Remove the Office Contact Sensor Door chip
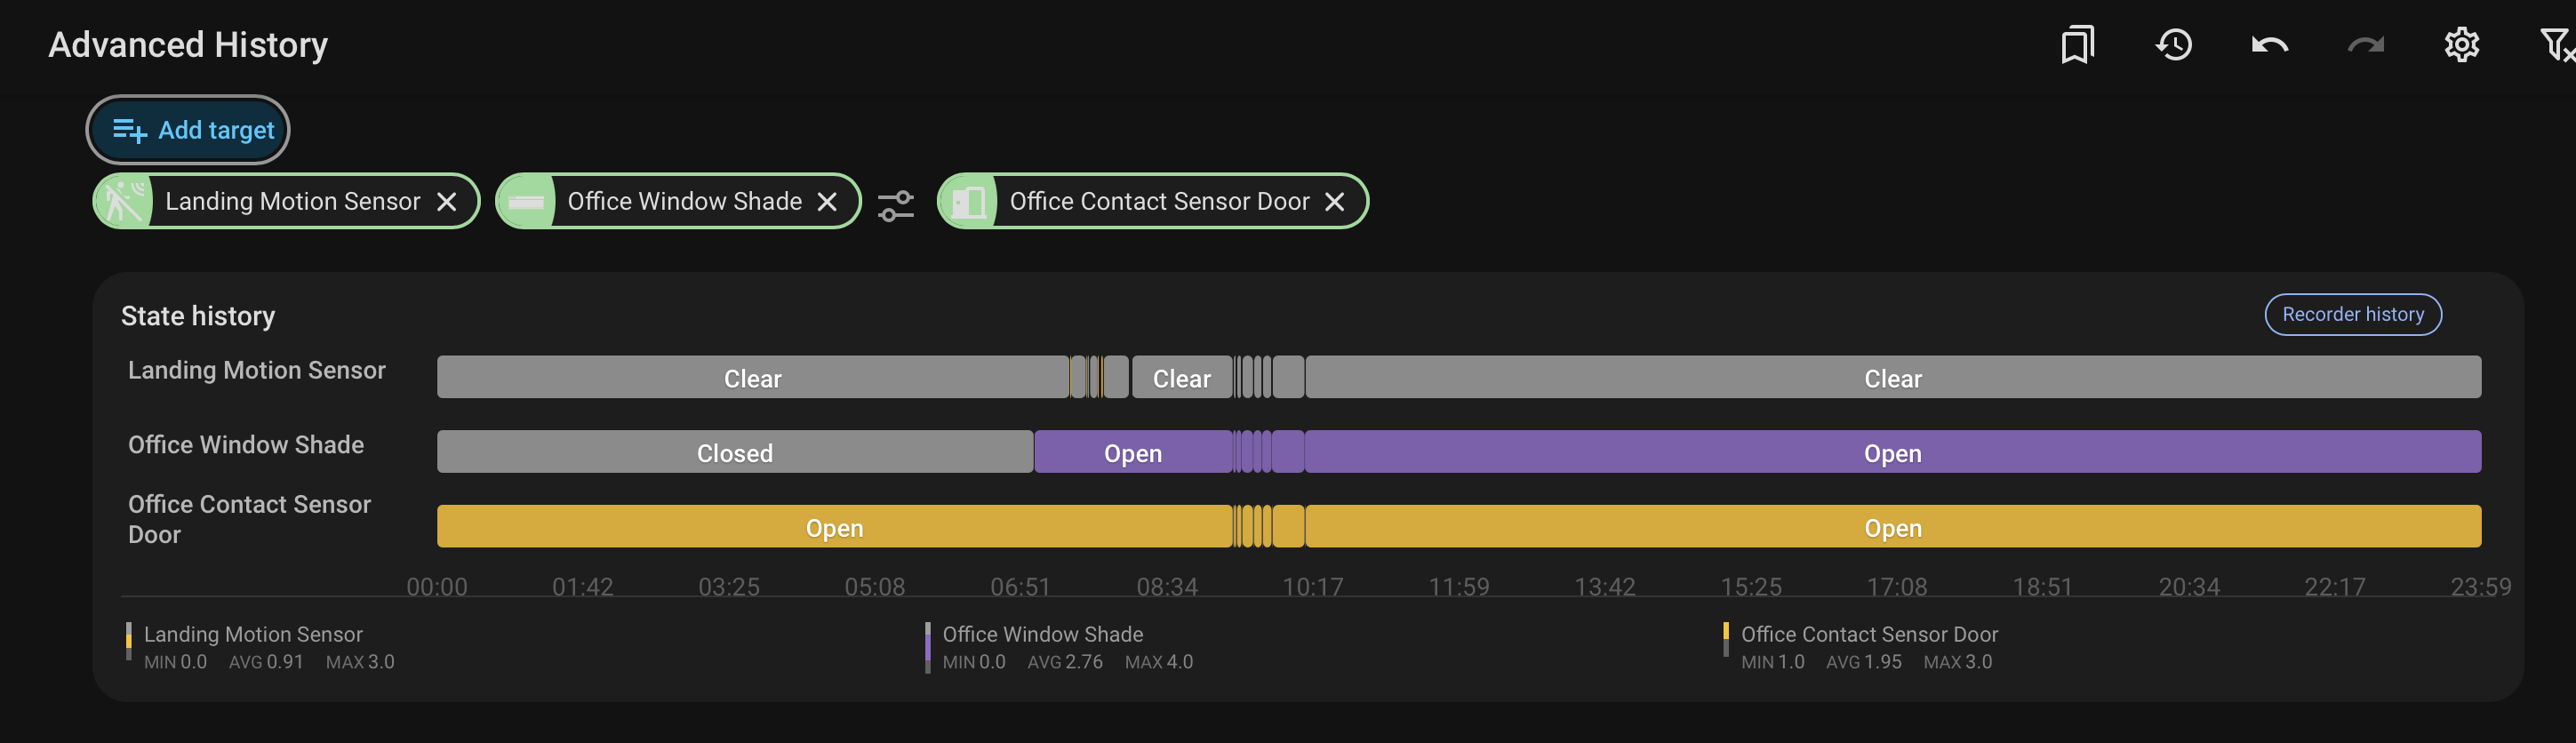 (1334, 202)
